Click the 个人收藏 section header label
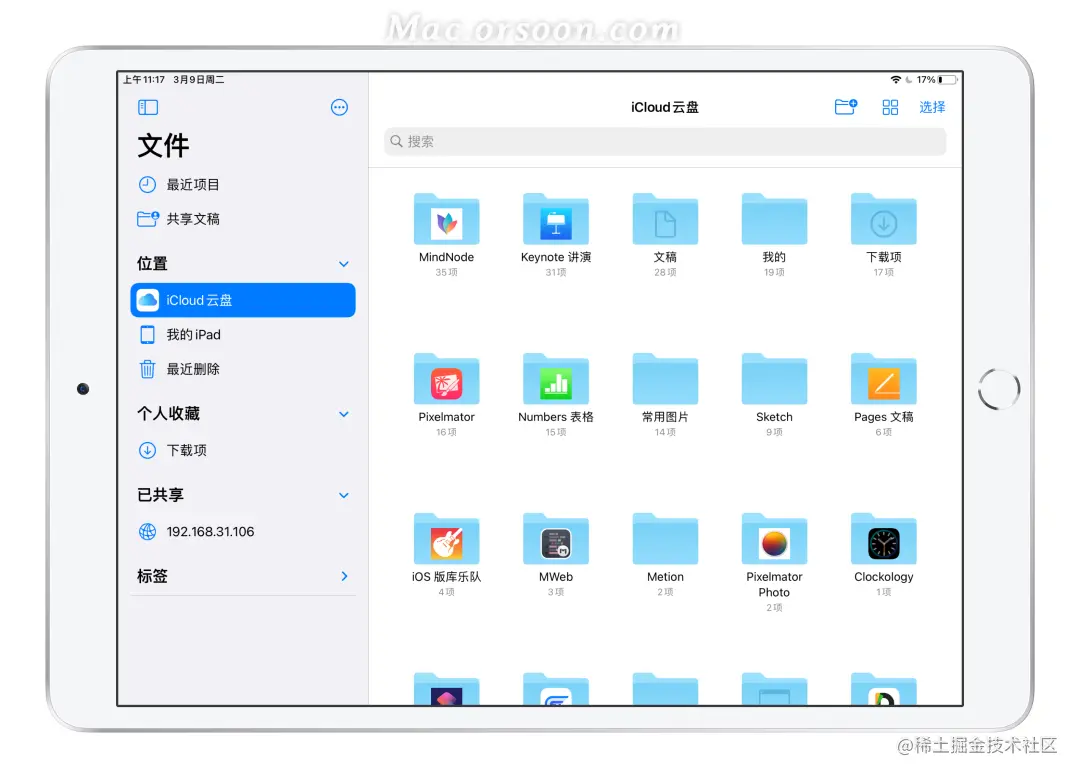The width and height of the screenshot is (1080, 778). click(169, 414)
